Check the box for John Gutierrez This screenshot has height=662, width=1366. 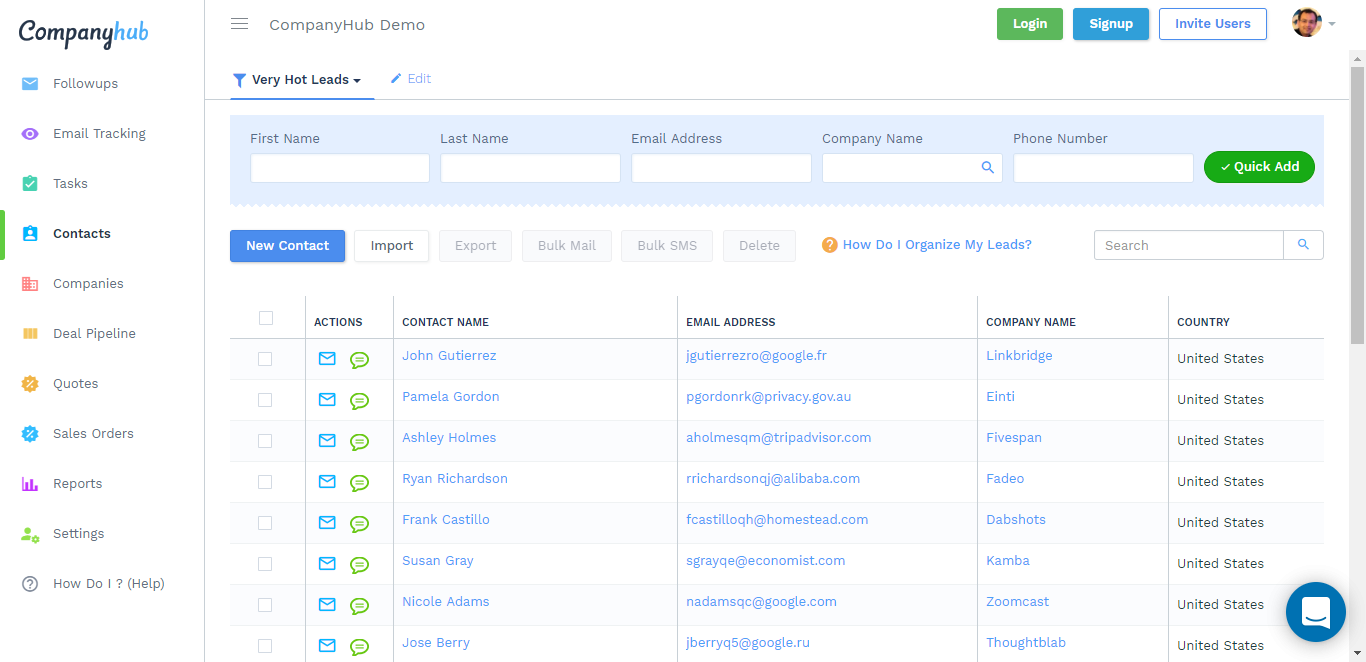point(265,359)
